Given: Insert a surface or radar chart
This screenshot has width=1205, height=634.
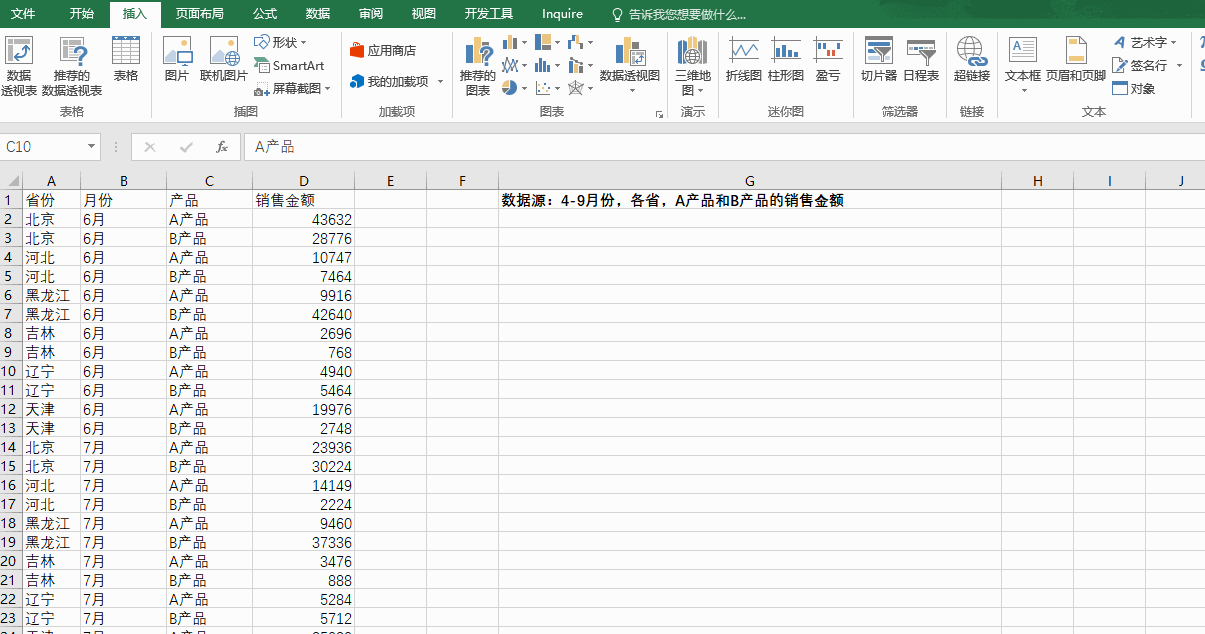Looking at the screenshot, I should pos(580,88).
